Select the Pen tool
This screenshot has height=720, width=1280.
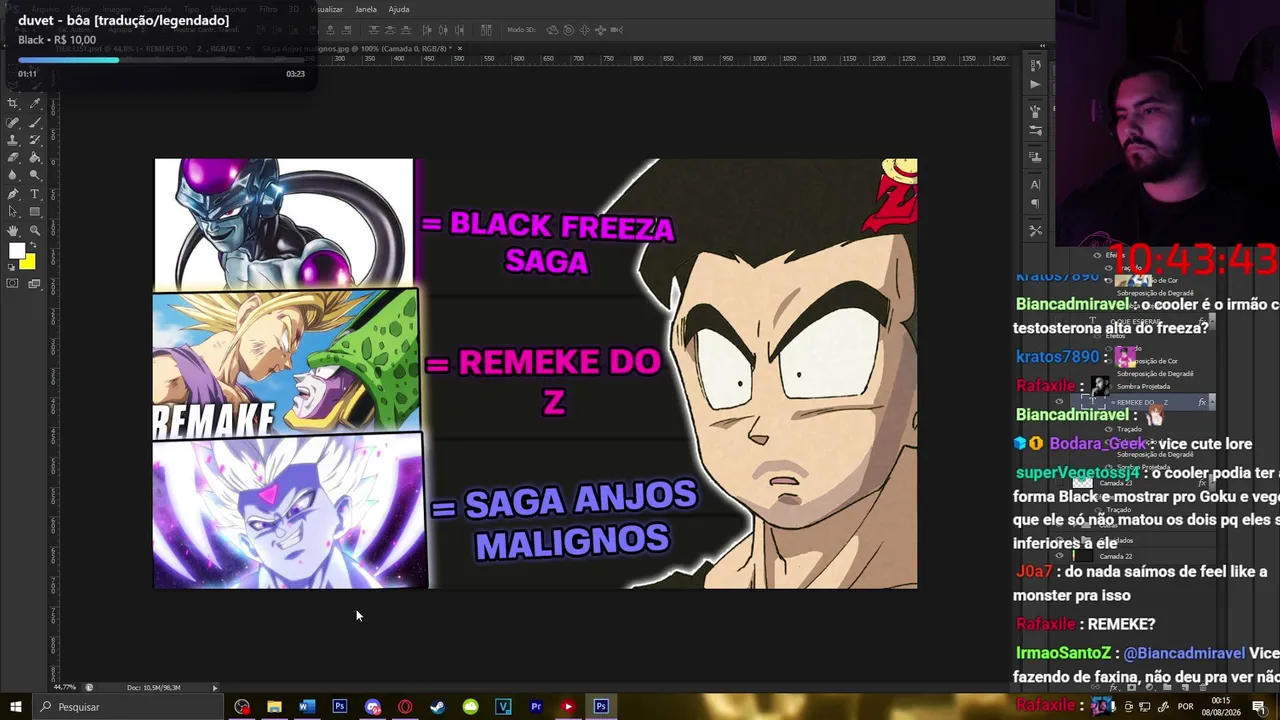point(13,194)
